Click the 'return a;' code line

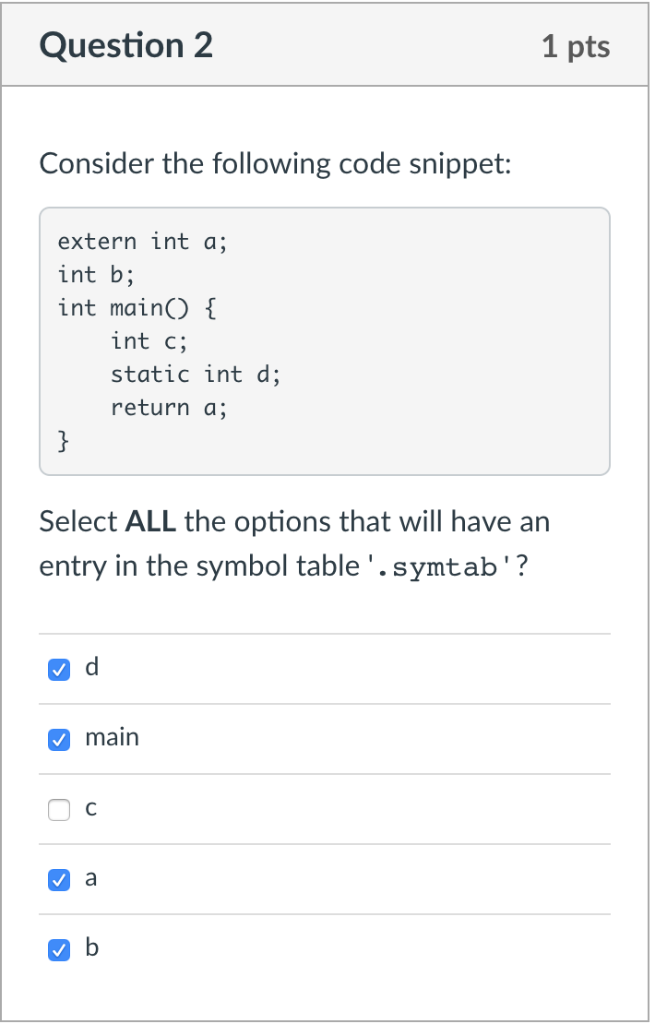[x=168, y=408]
